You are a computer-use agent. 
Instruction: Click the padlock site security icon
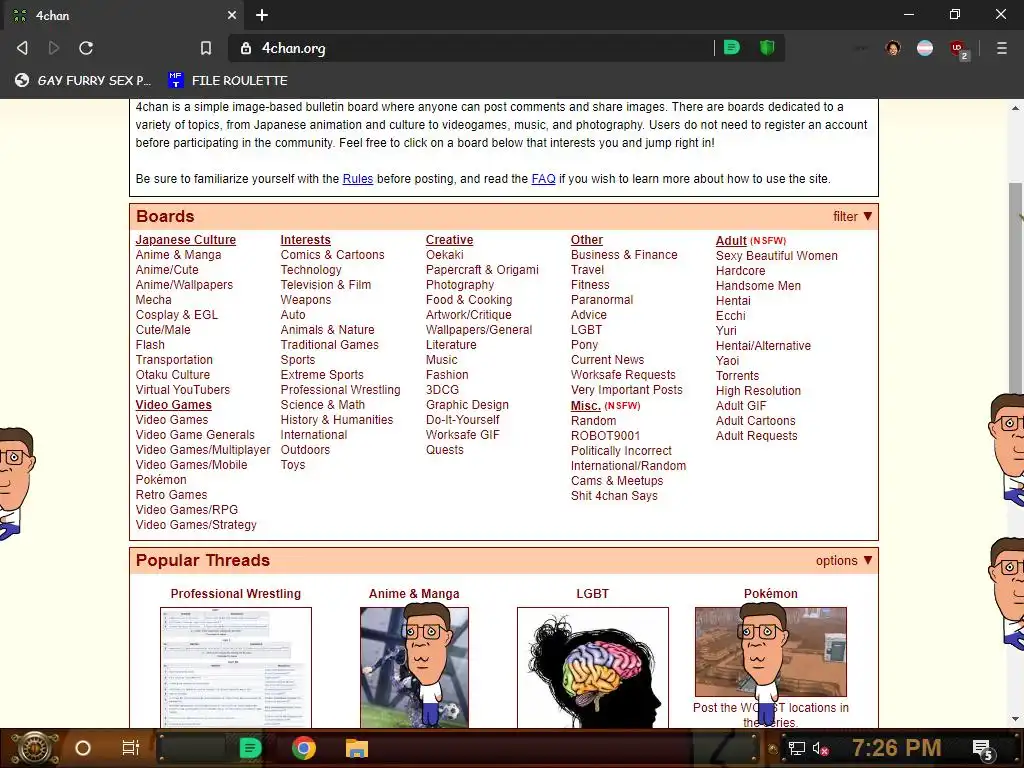click(246, 48)
